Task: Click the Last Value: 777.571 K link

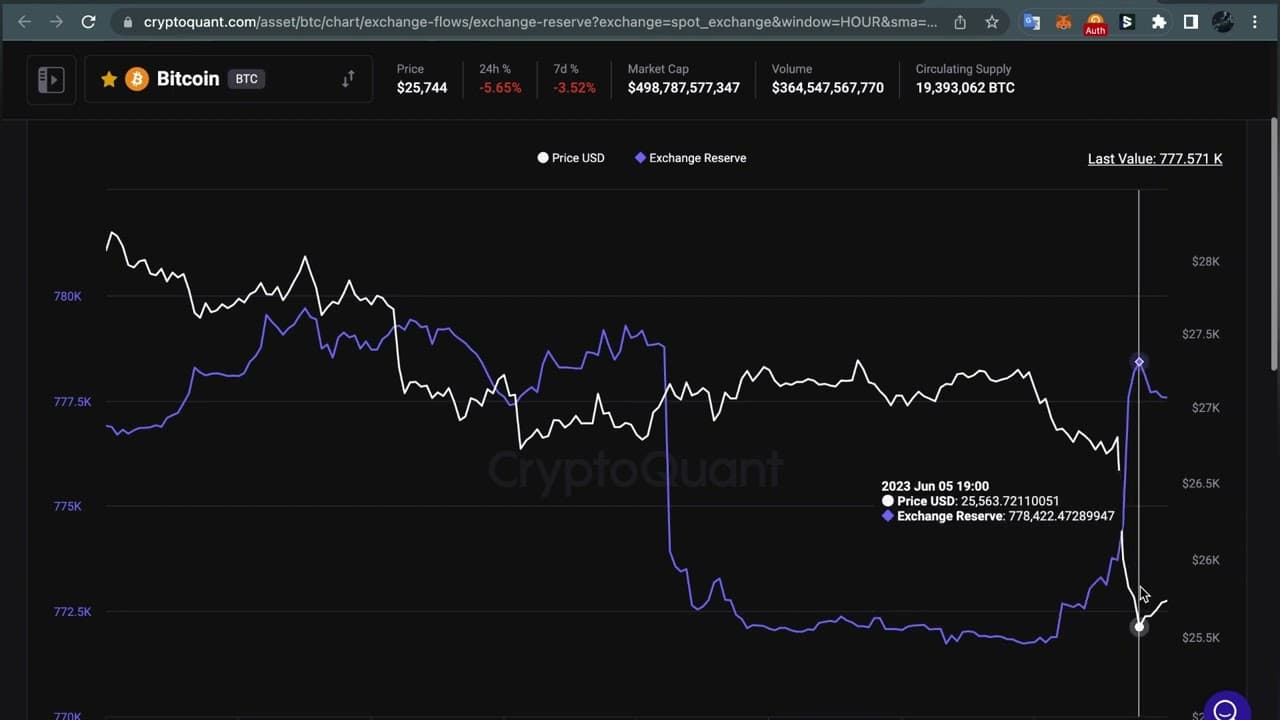Action: point(1155,159)
